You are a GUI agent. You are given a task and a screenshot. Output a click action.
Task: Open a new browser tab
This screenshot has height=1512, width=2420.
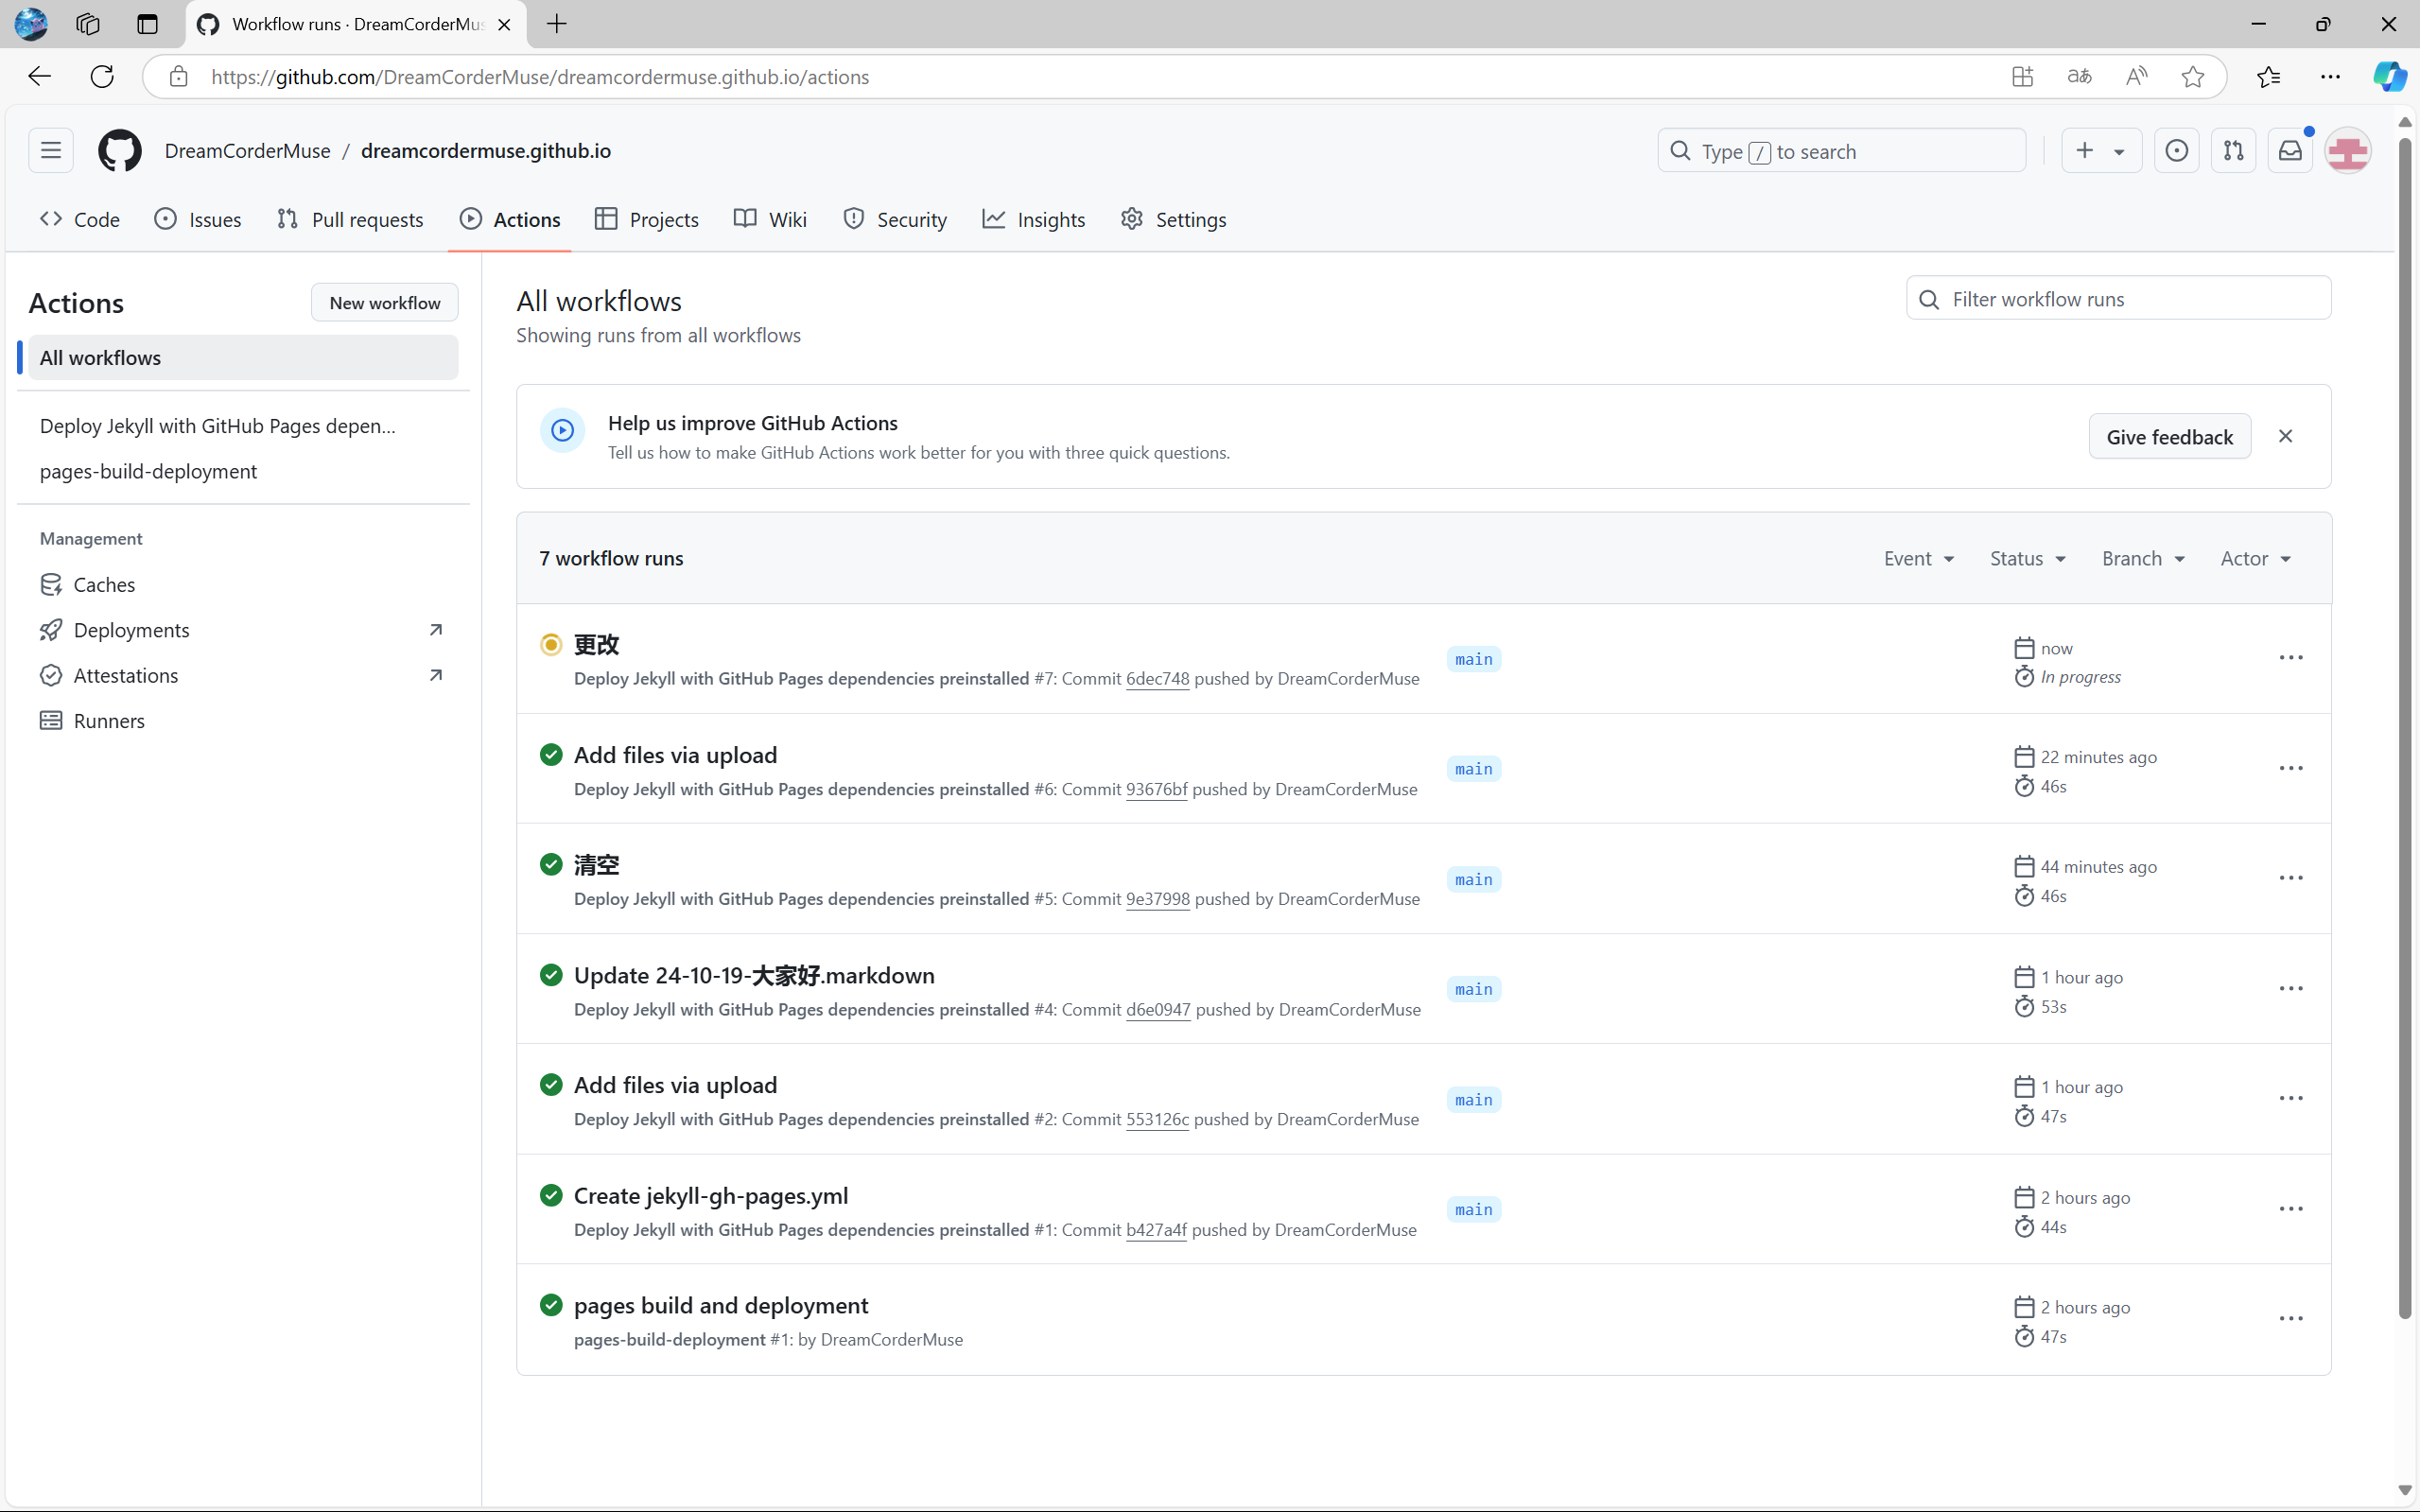pyautogui.click(x=557, y=24)
